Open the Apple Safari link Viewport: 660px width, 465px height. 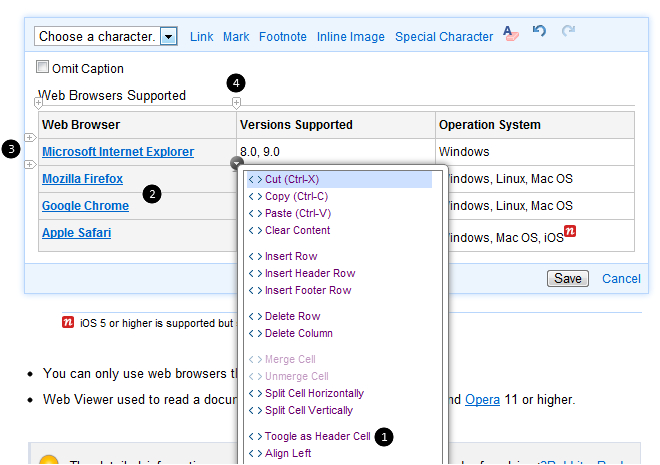click(77, 233)
